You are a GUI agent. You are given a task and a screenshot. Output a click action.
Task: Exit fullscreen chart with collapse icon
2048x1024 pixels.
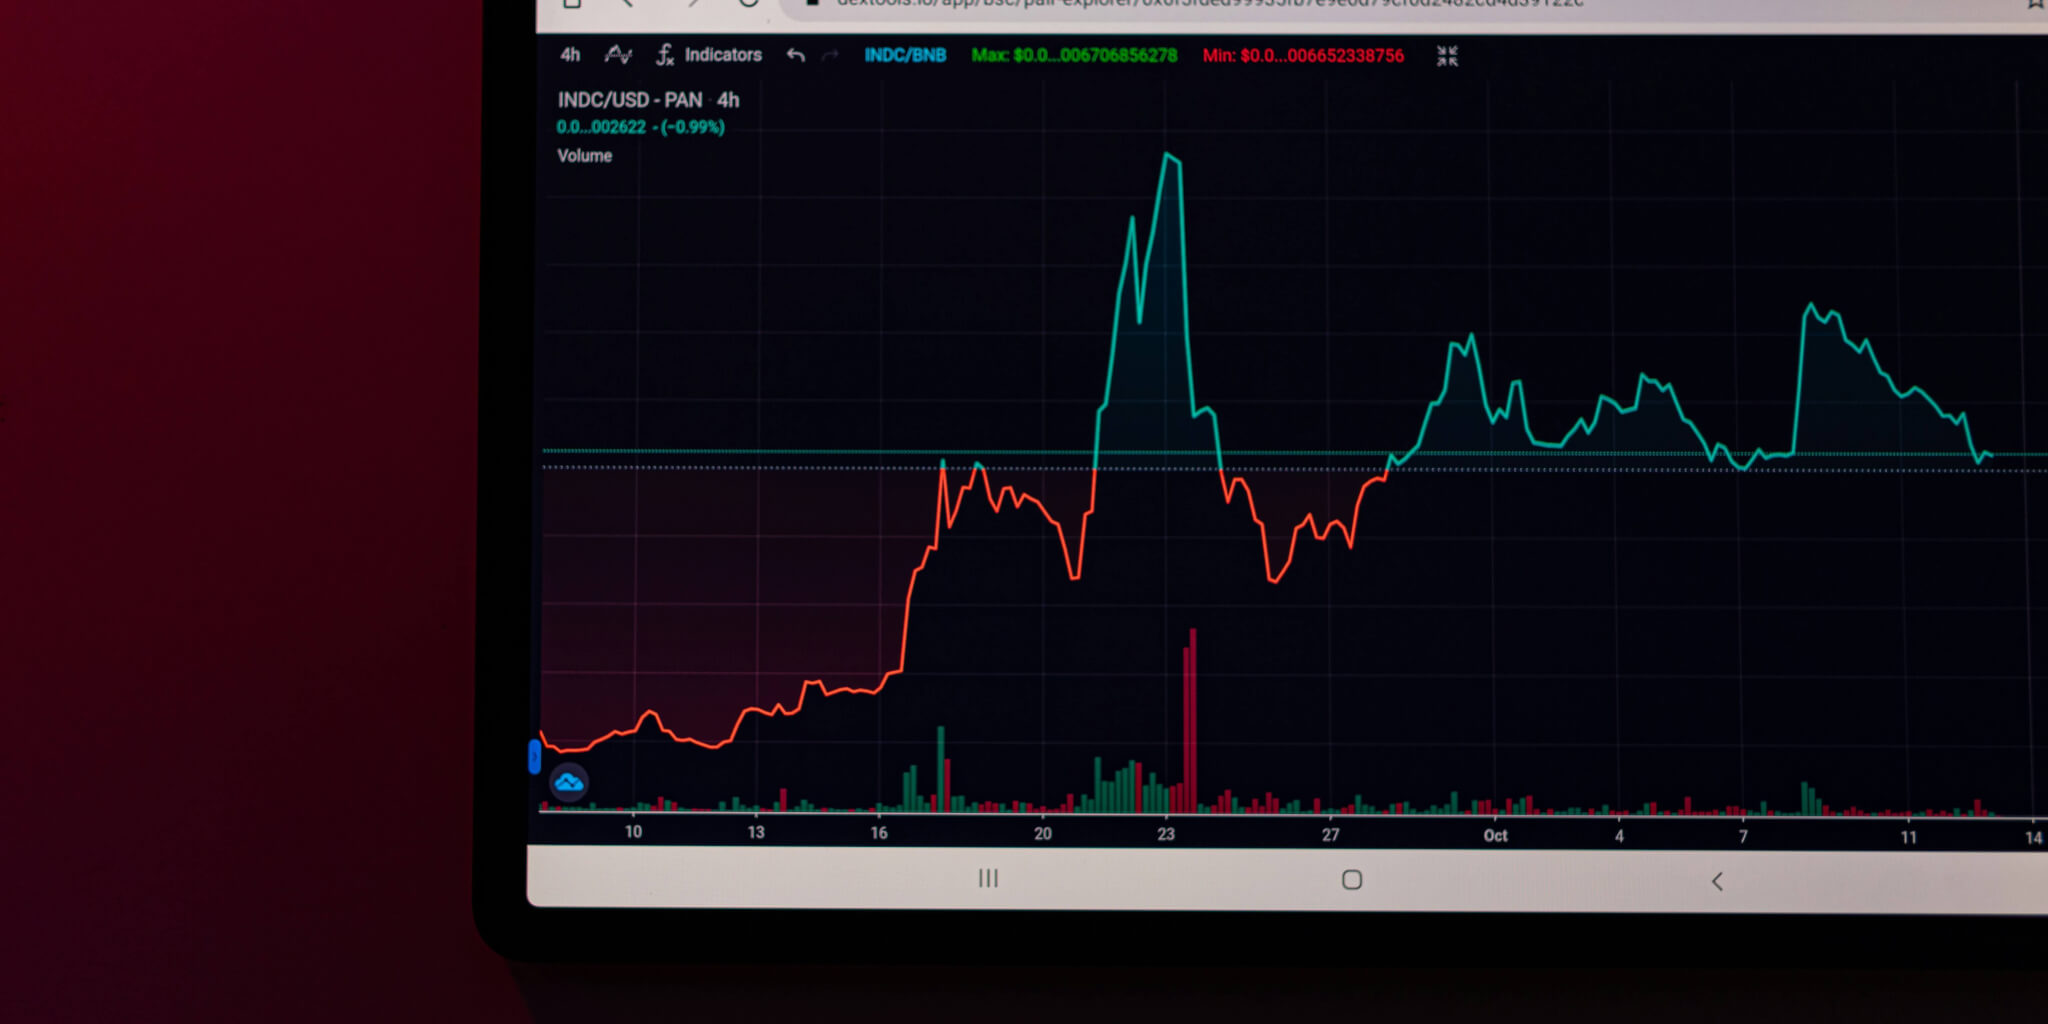pyautogui.click(x=1447, y=56)
